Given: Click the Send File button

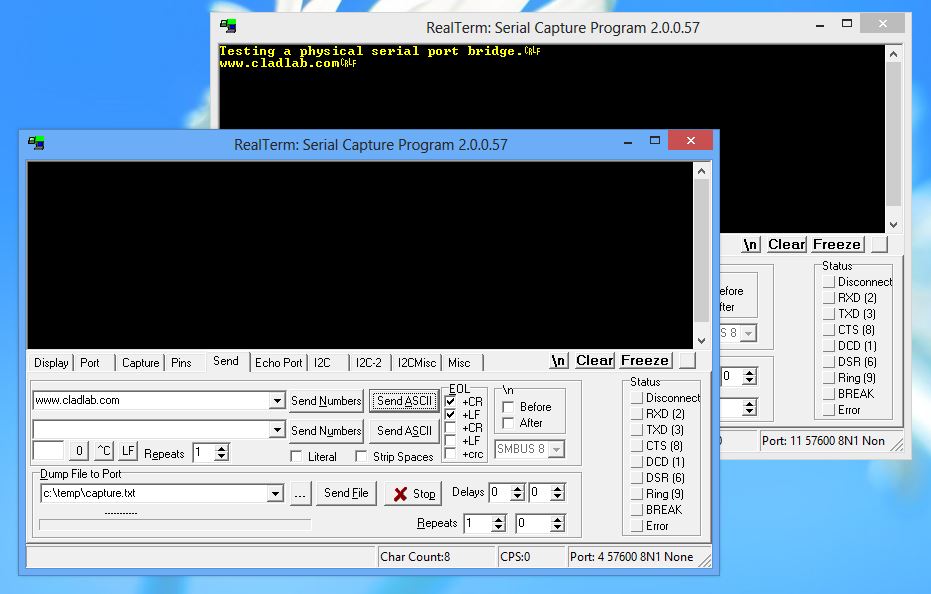Looking at the screenshot, I should tap(346, 493).
